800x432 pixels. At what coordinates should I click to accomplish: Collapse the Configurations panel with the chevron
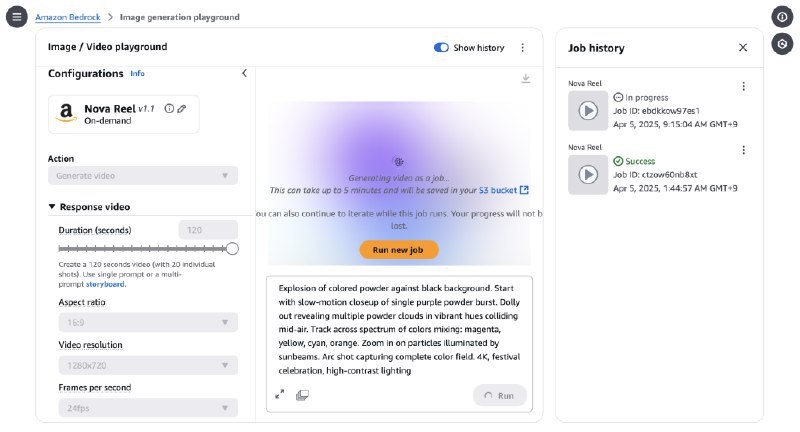pos(244,73)
